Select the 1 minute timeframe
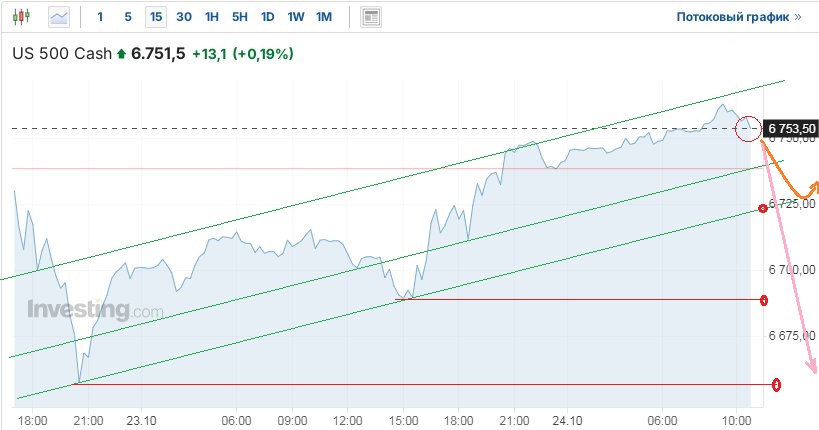Image resolution: width=819 pixels, height=430 pixels. coord(100,17)
